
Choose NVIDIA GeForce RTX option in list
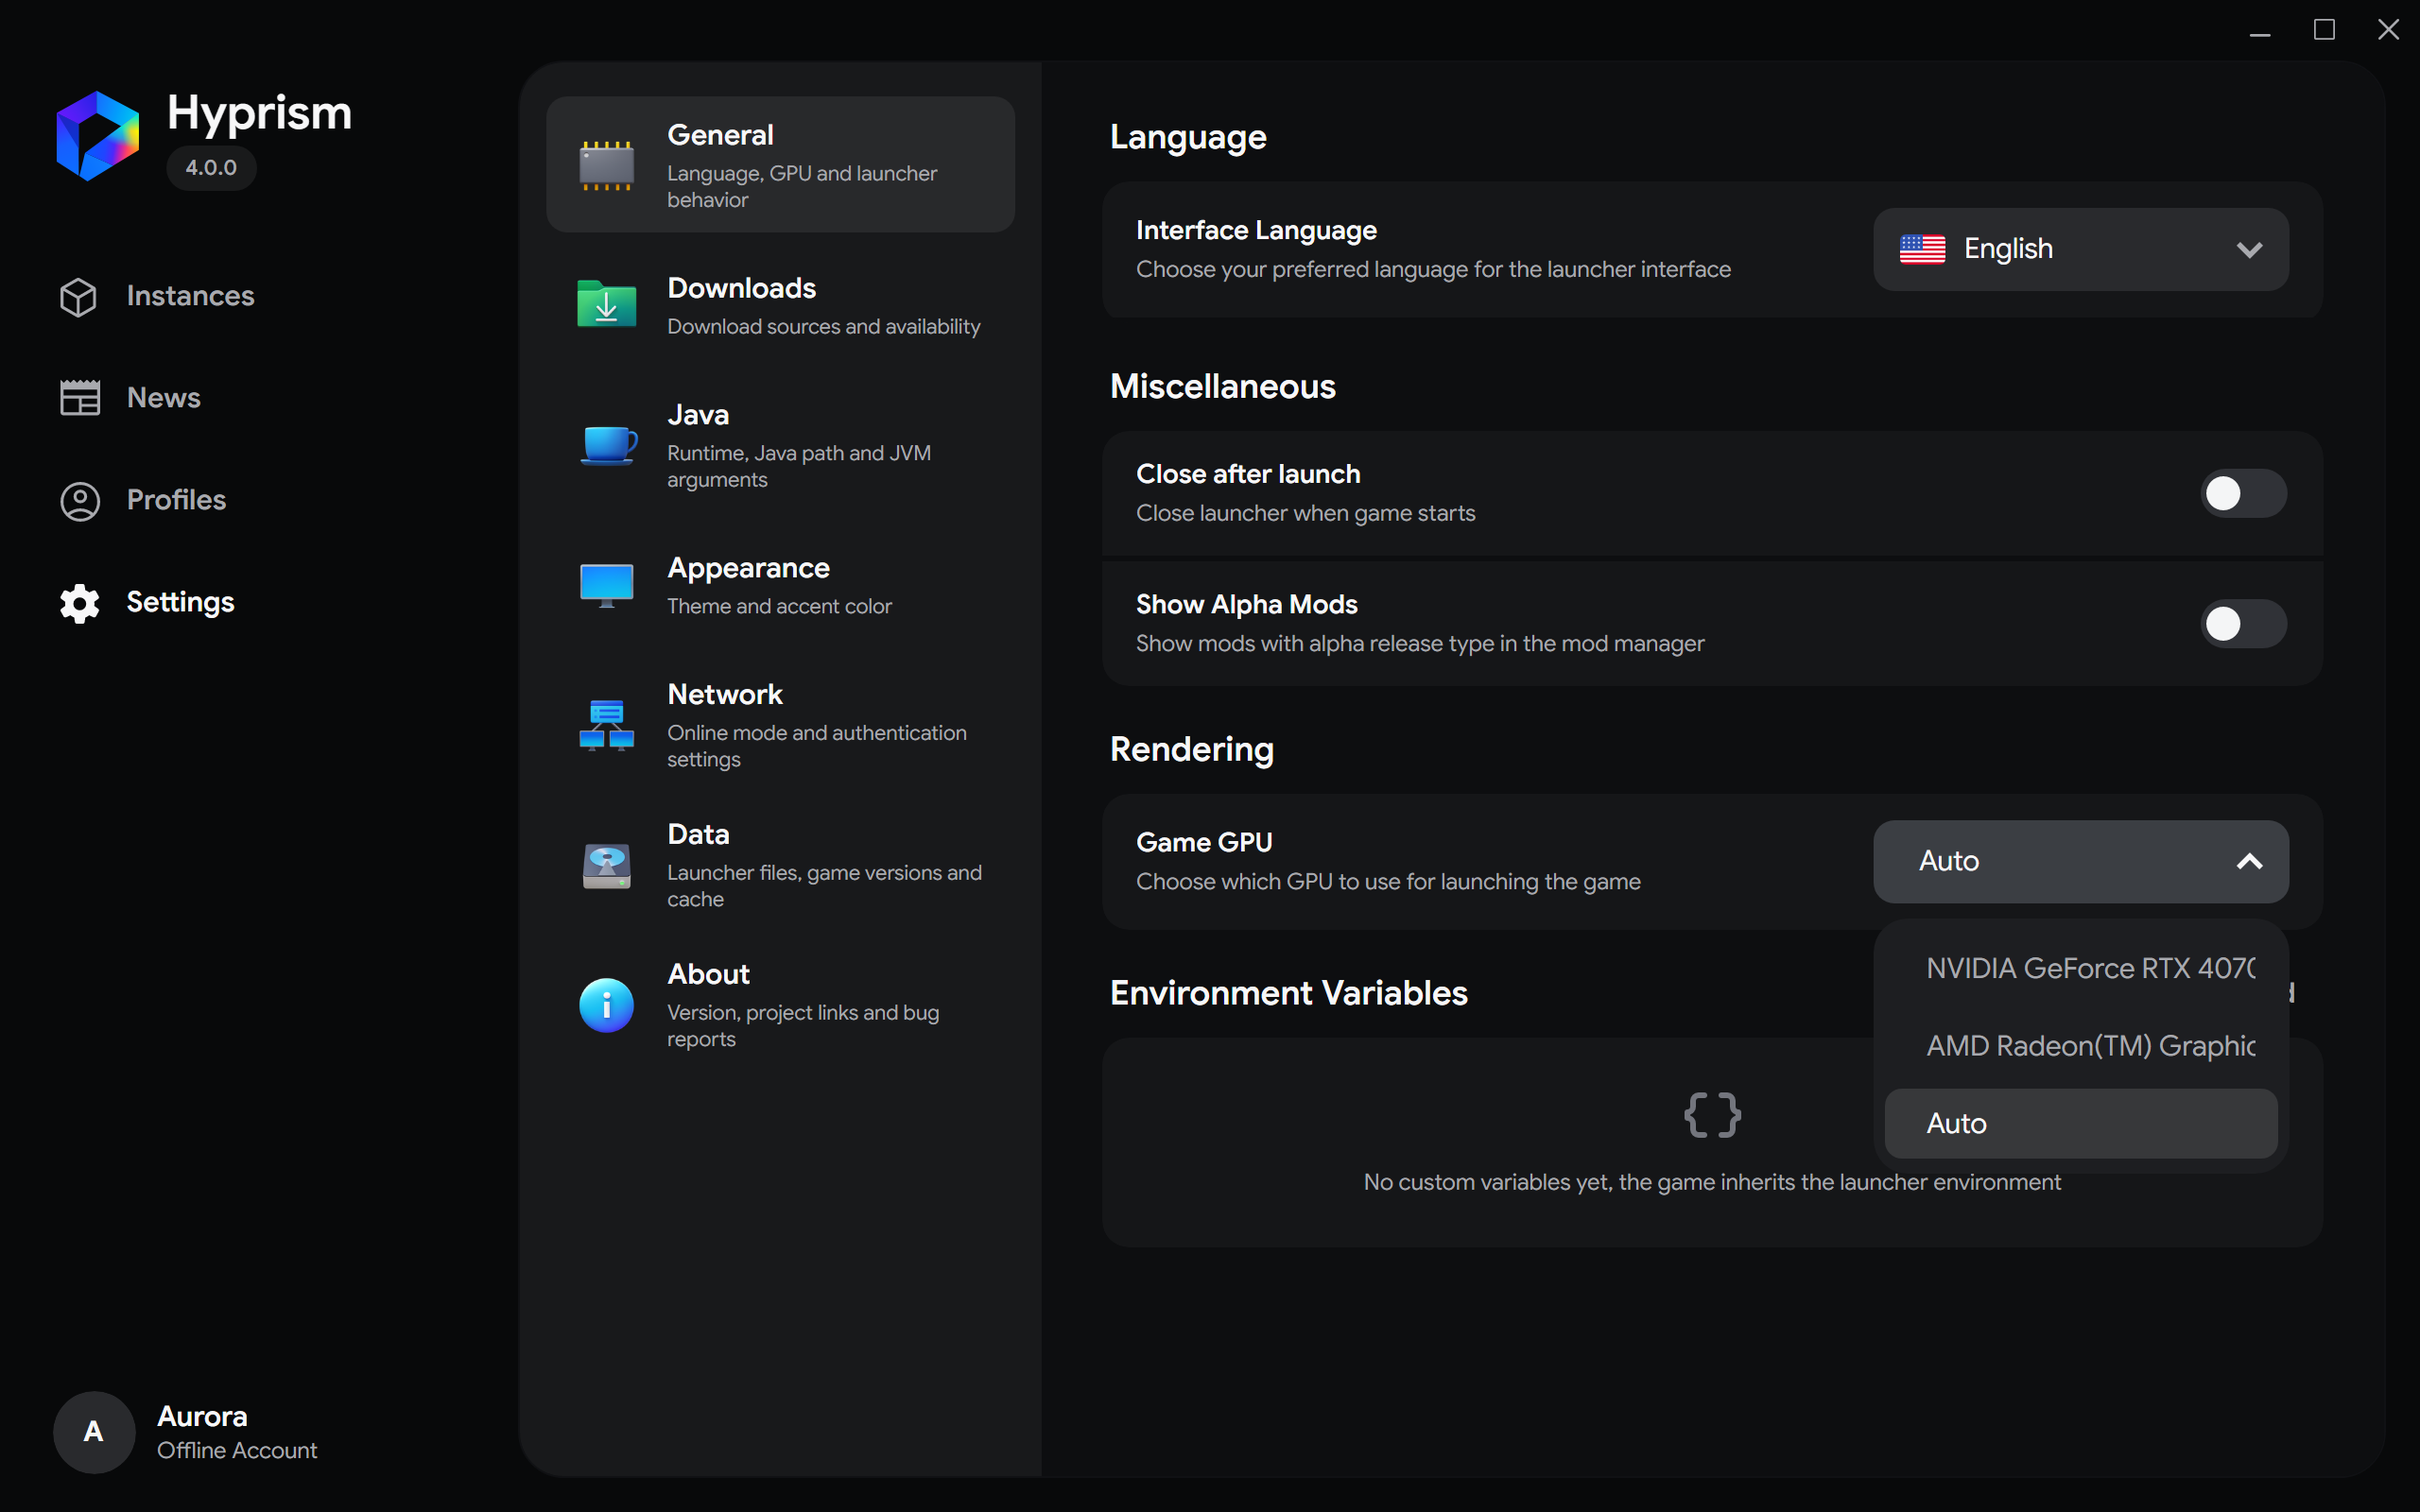click(x=2080, y=968)
